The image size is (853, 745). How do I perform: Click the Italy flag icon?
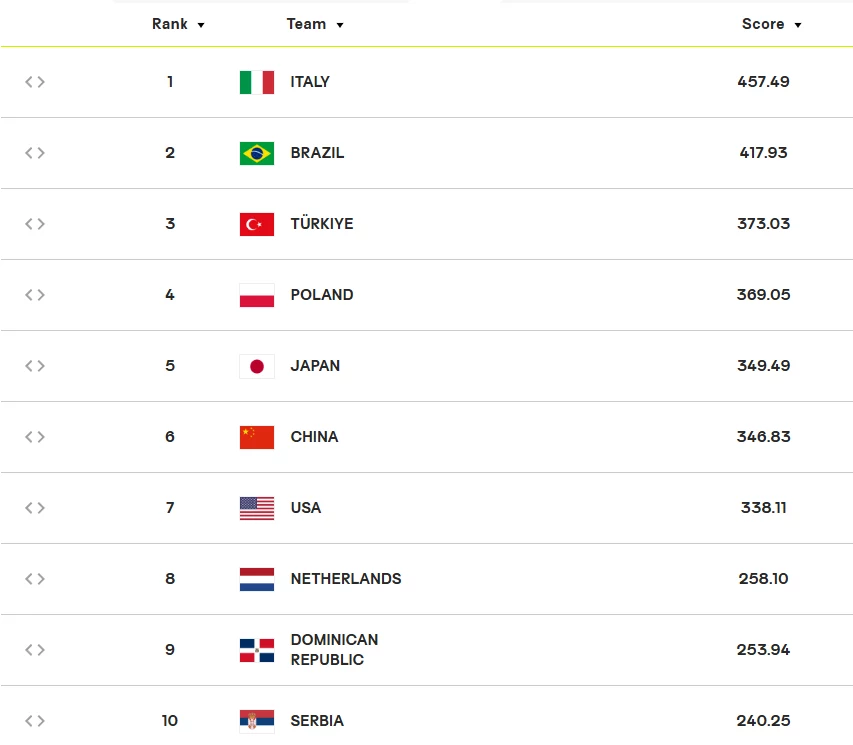coord(257,82)
